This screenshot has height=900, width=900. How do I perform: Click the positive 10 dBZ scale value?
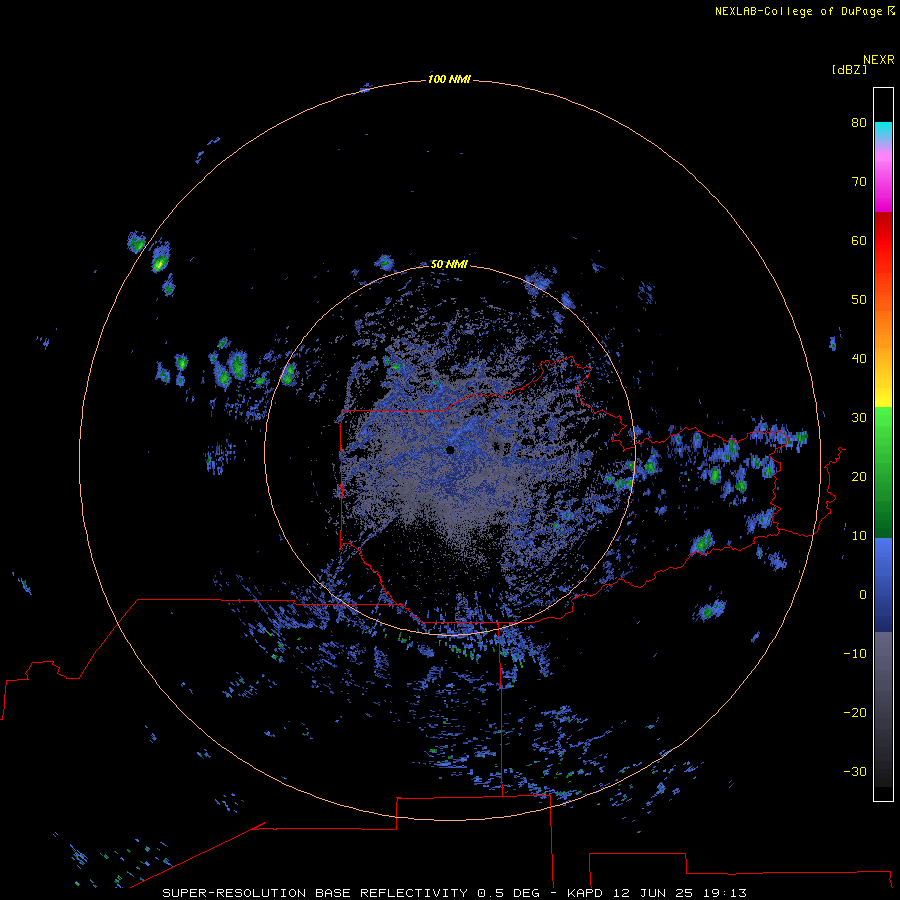(859, 536)
